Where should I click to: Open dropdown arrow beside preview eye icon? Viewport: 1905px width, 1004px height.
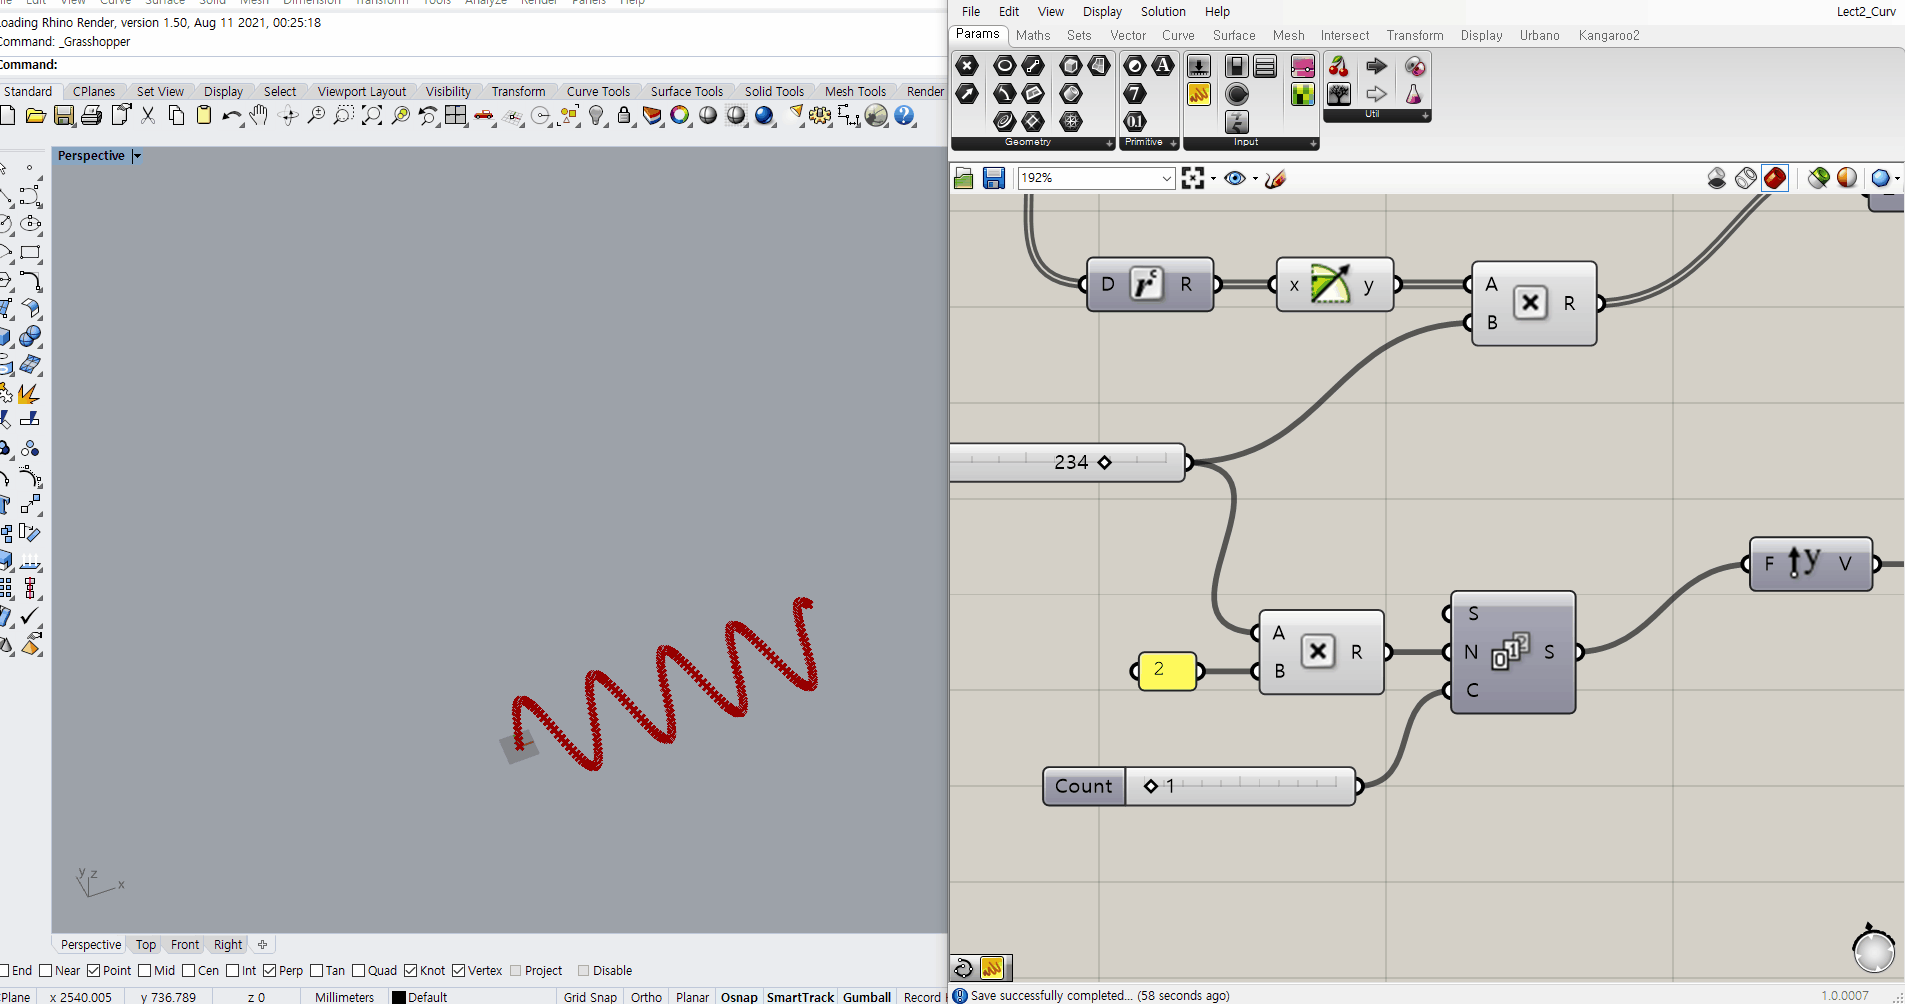[1255, 179]
